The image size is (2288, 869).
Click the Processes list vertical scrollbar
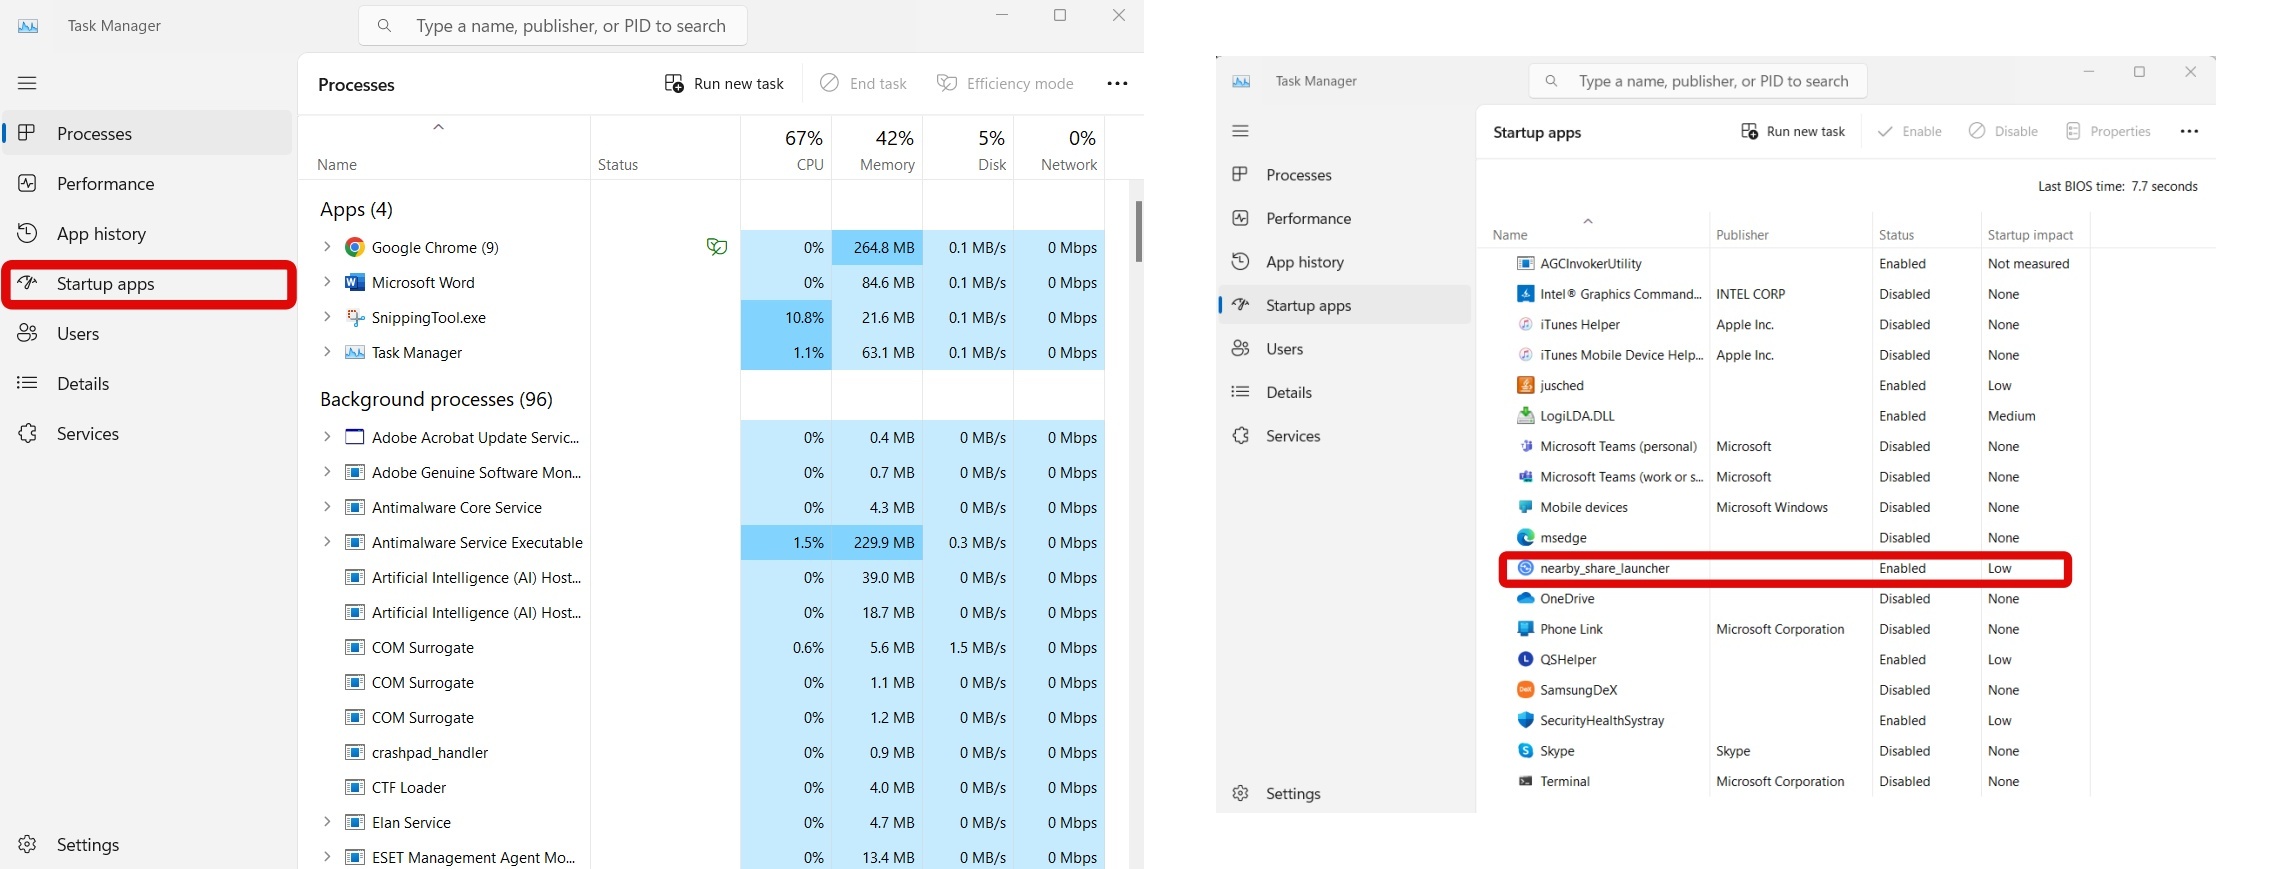tap(1138, 231)
